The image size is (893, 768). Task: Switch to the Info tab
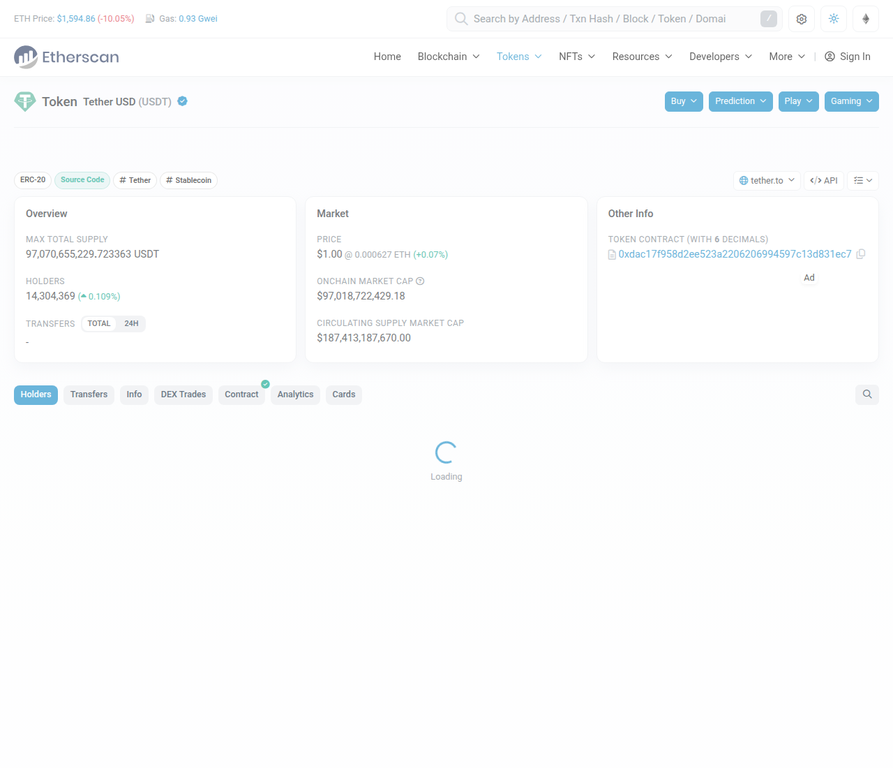coord(134,395)
